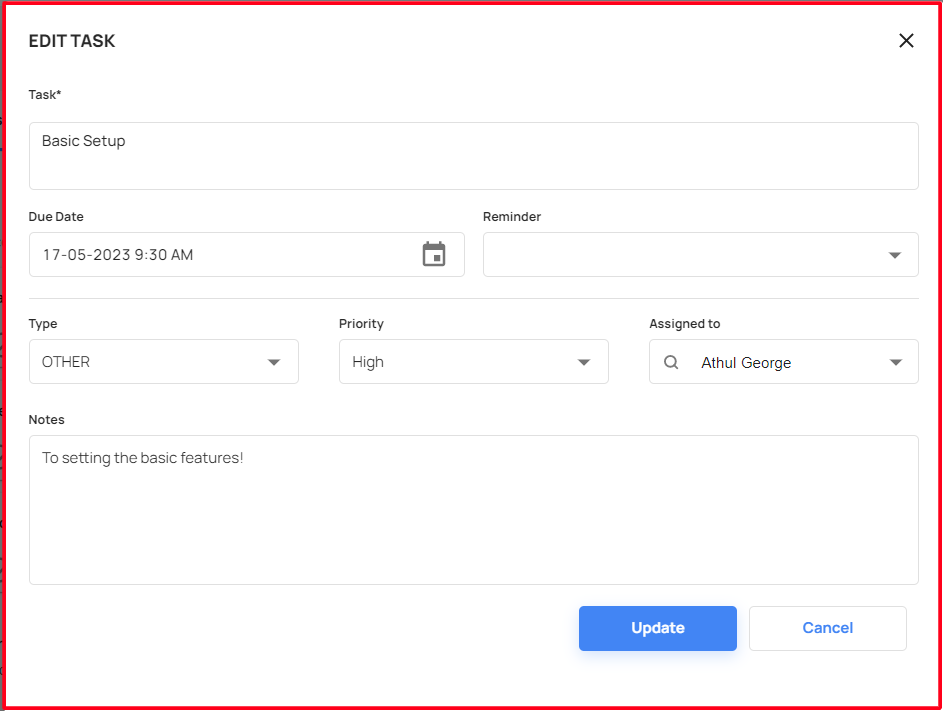This screenshot has height=711, width=943.
Task: Click into the Notes text area
Action: (x=473, y=509)
